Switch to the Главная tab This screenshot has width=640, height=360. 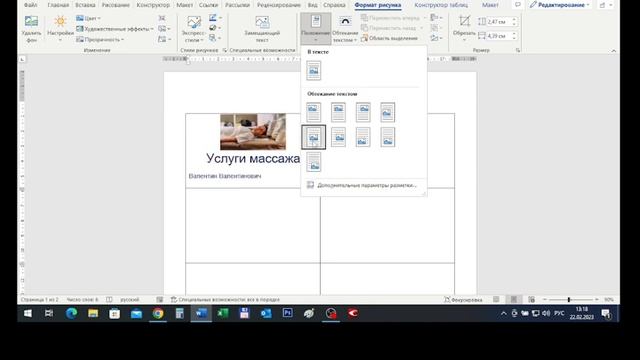(x=58, y=5)
